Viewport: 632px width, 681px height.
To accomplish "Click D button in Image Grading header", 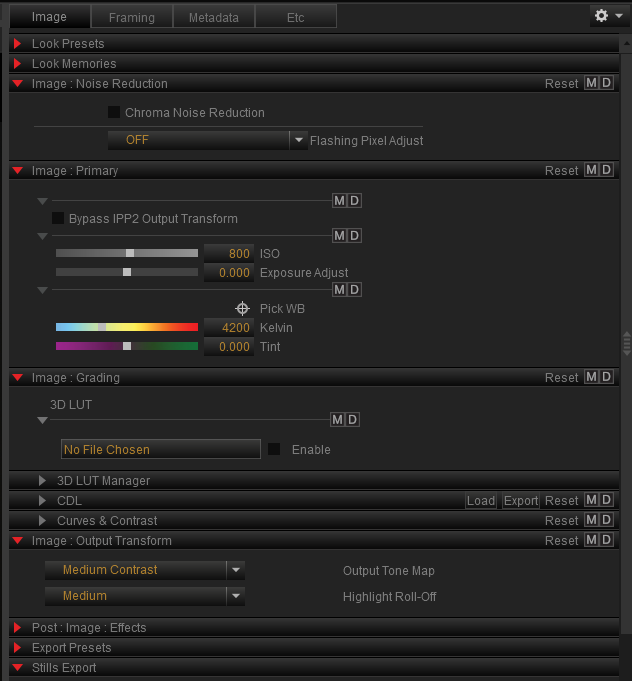I will [x=606, y=377].
